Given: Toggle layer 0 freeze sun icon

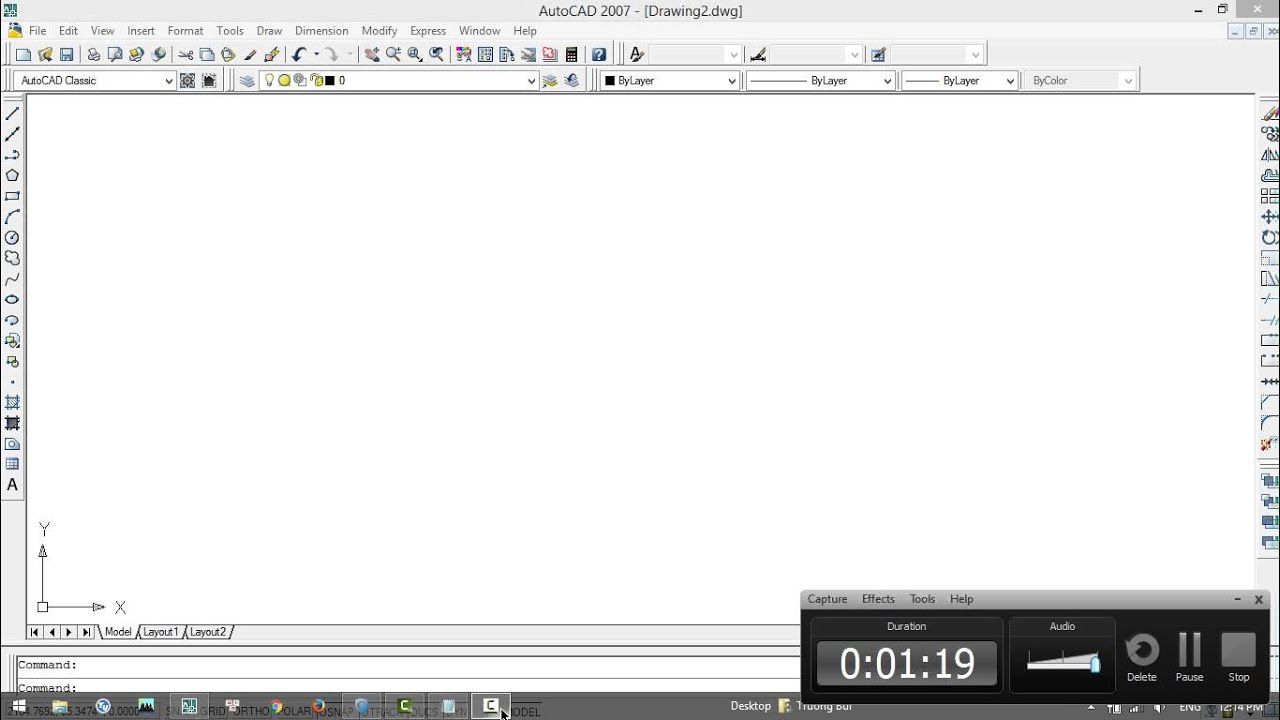Looking at the screenshot, I should point(284,81).
